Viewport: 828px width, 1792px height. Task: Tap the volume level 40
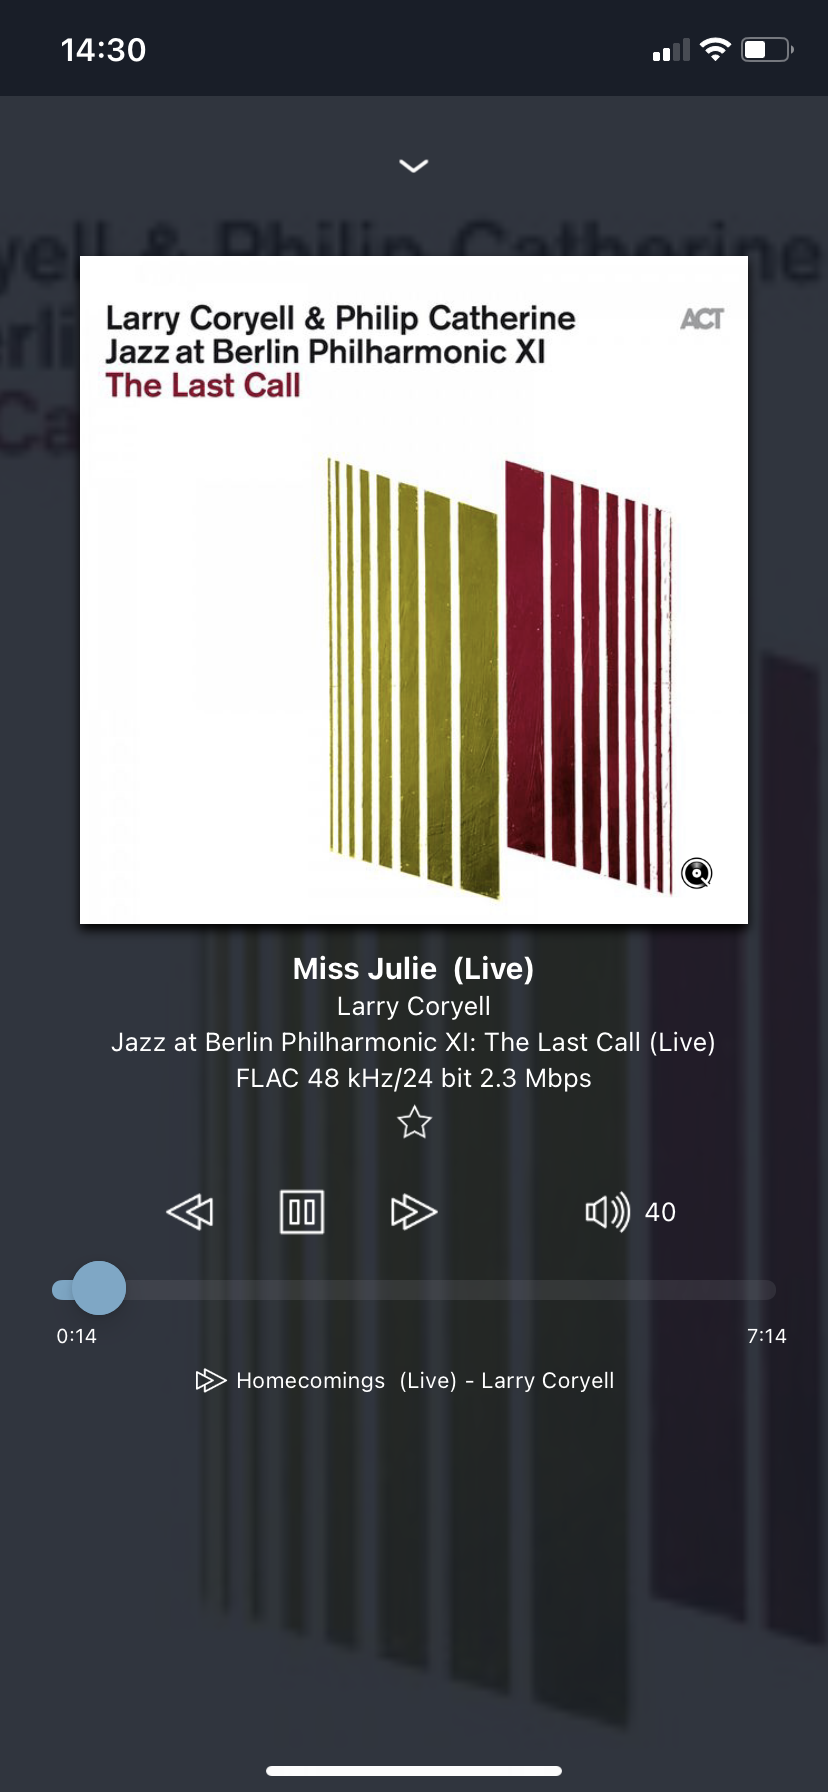[660, 1212]
